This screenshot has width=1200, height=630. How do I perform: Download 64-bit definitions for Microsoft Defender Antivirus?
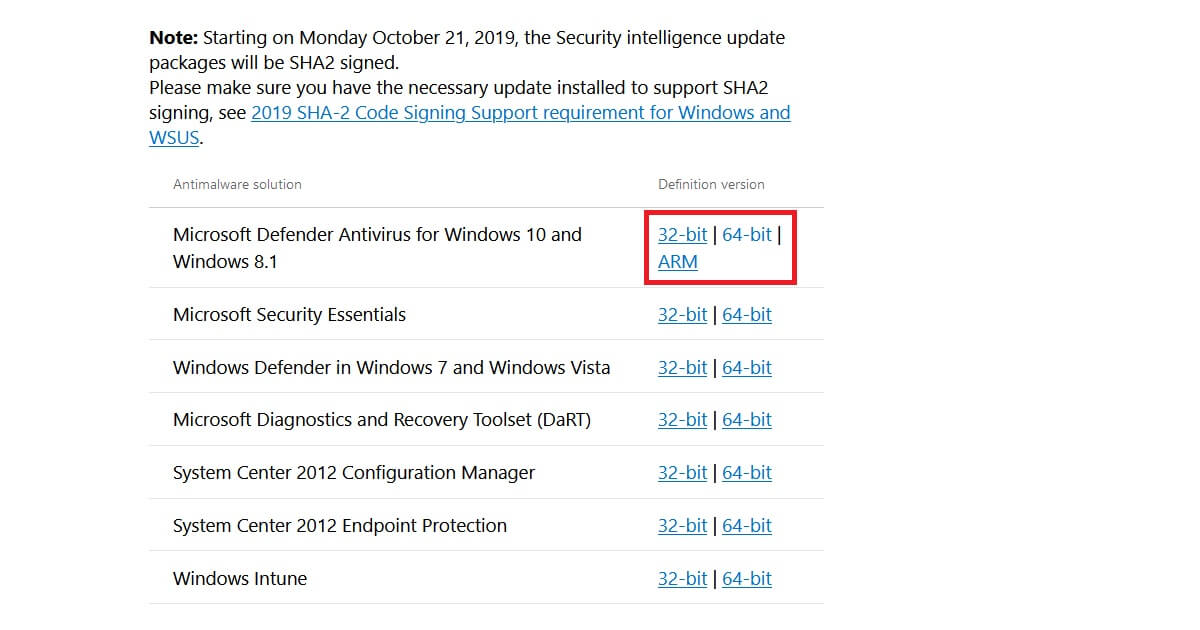coord(746,234)
